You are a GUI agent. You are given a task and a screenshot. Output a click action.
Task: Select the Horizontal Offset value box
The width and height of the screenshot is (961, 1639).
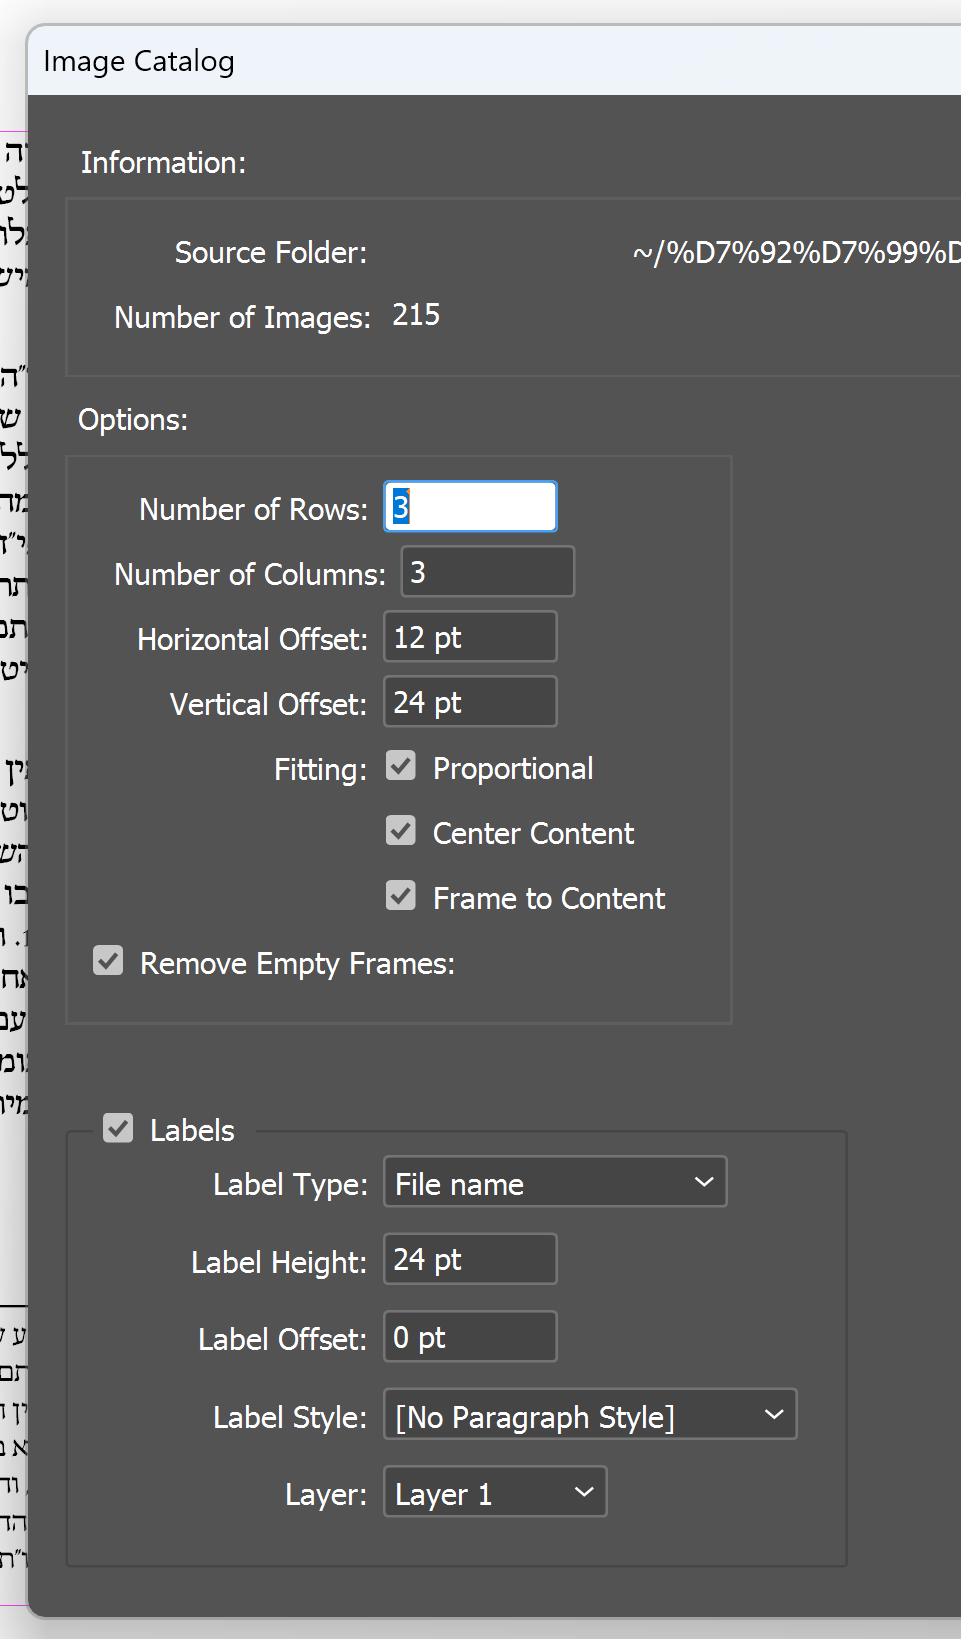(x=470, y=637)
